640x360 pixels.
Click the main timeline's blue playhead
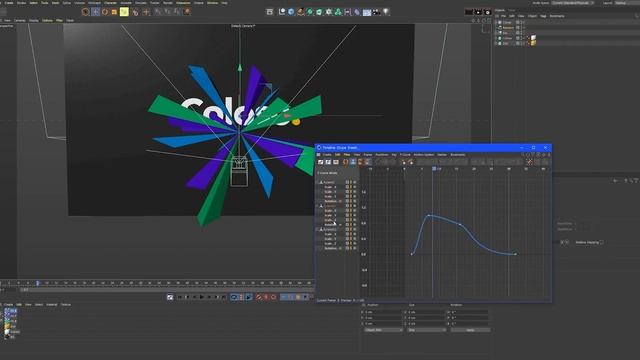(38, 283)
